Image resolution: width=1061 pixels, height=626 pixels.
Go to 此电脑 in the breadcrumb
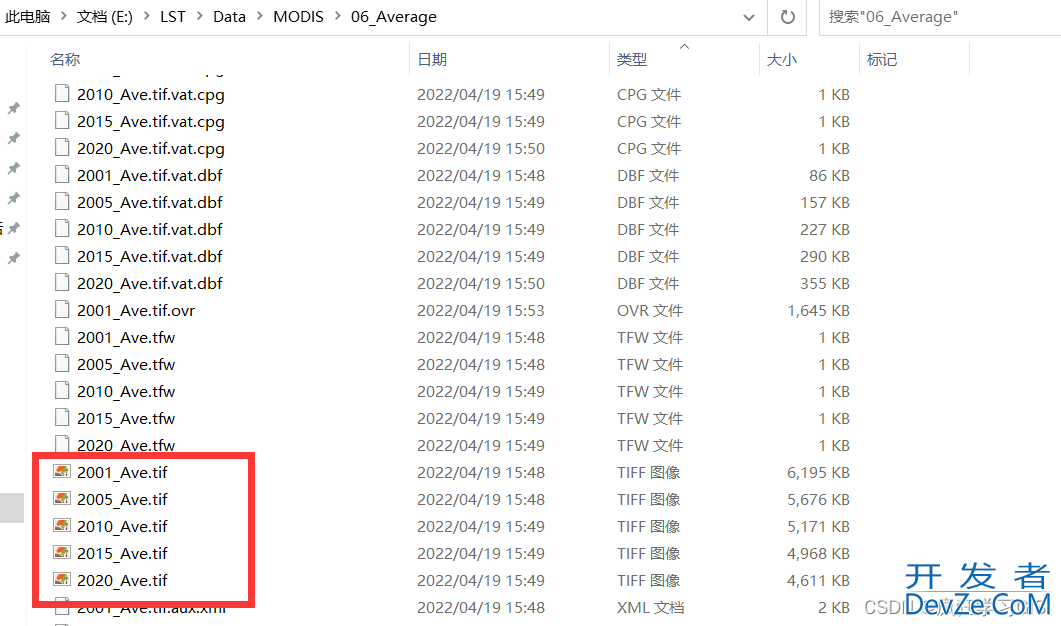point(28,17)
